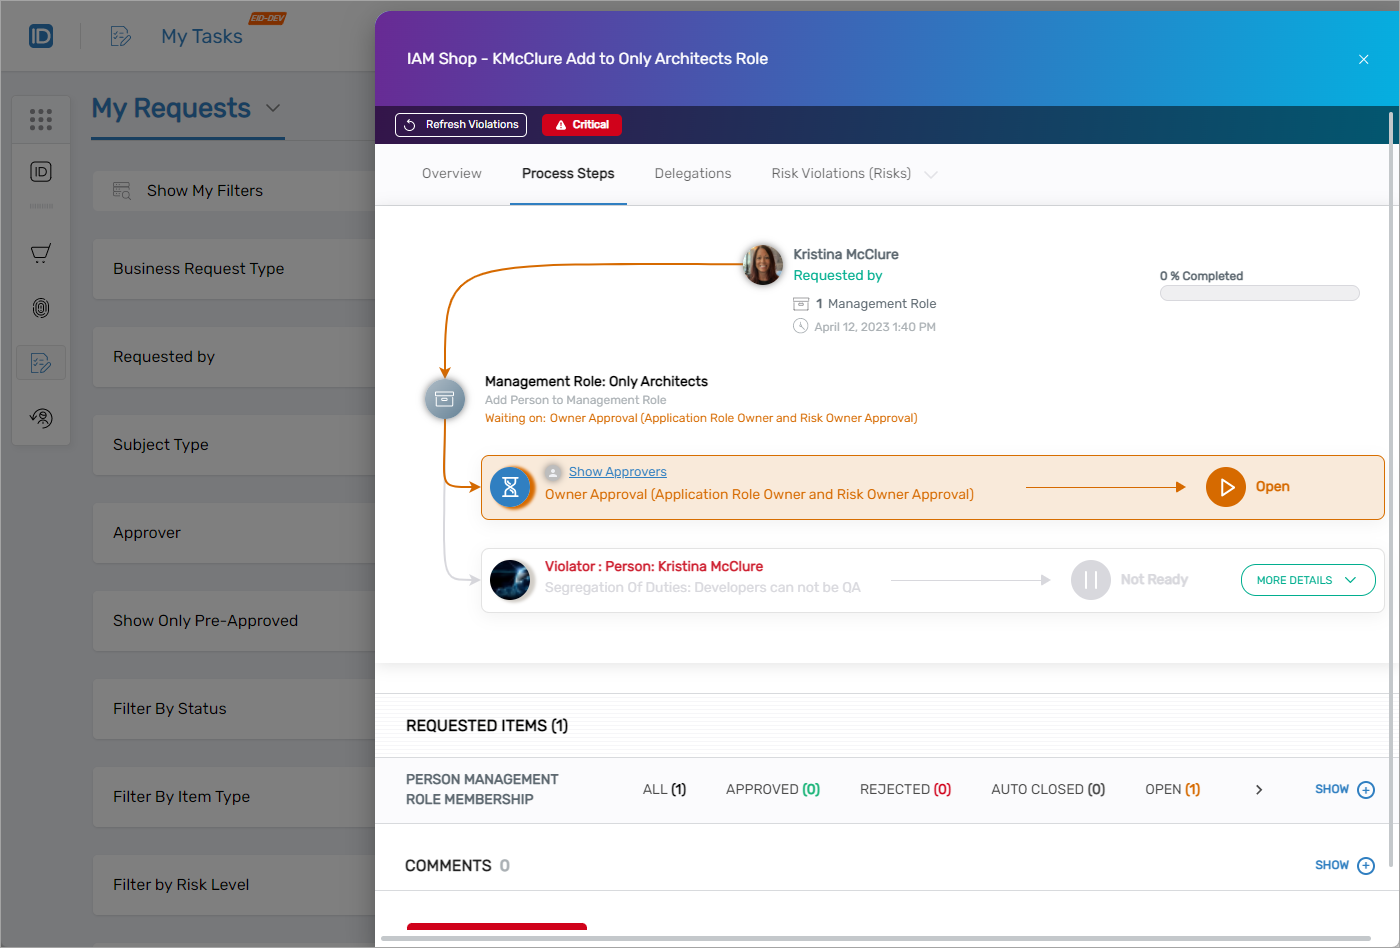This screenshot has width=1400, height=948.
Task: Click the Refresh Violations button
Action: pyautogui.click(x=460, y=124)
